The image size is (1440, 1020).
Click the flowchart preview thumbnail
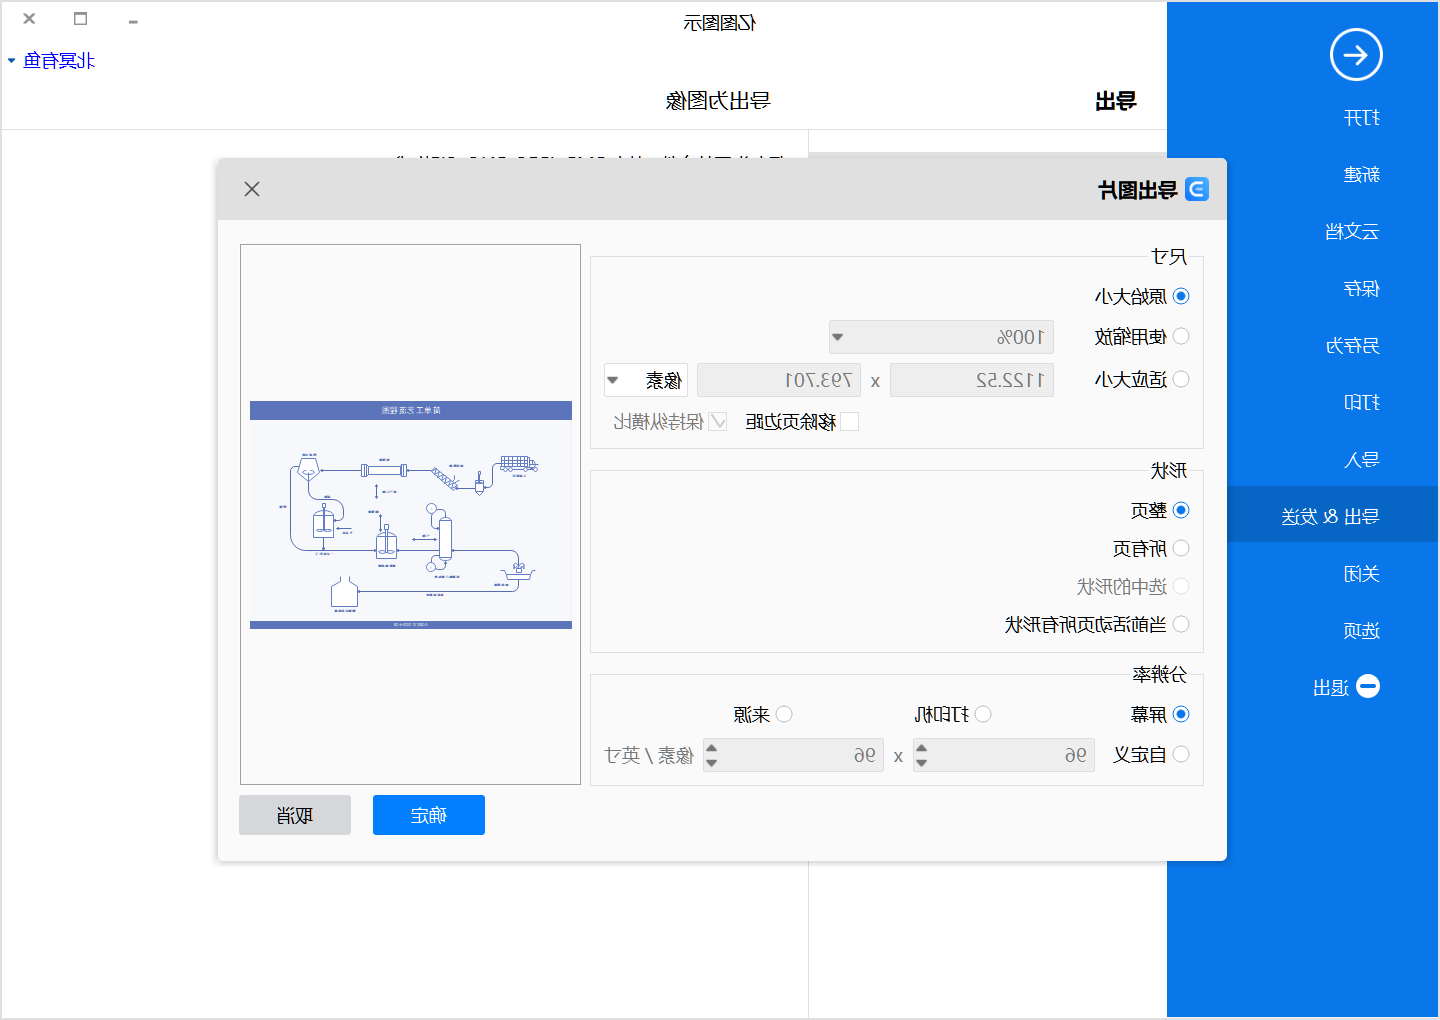coord(411,515)
